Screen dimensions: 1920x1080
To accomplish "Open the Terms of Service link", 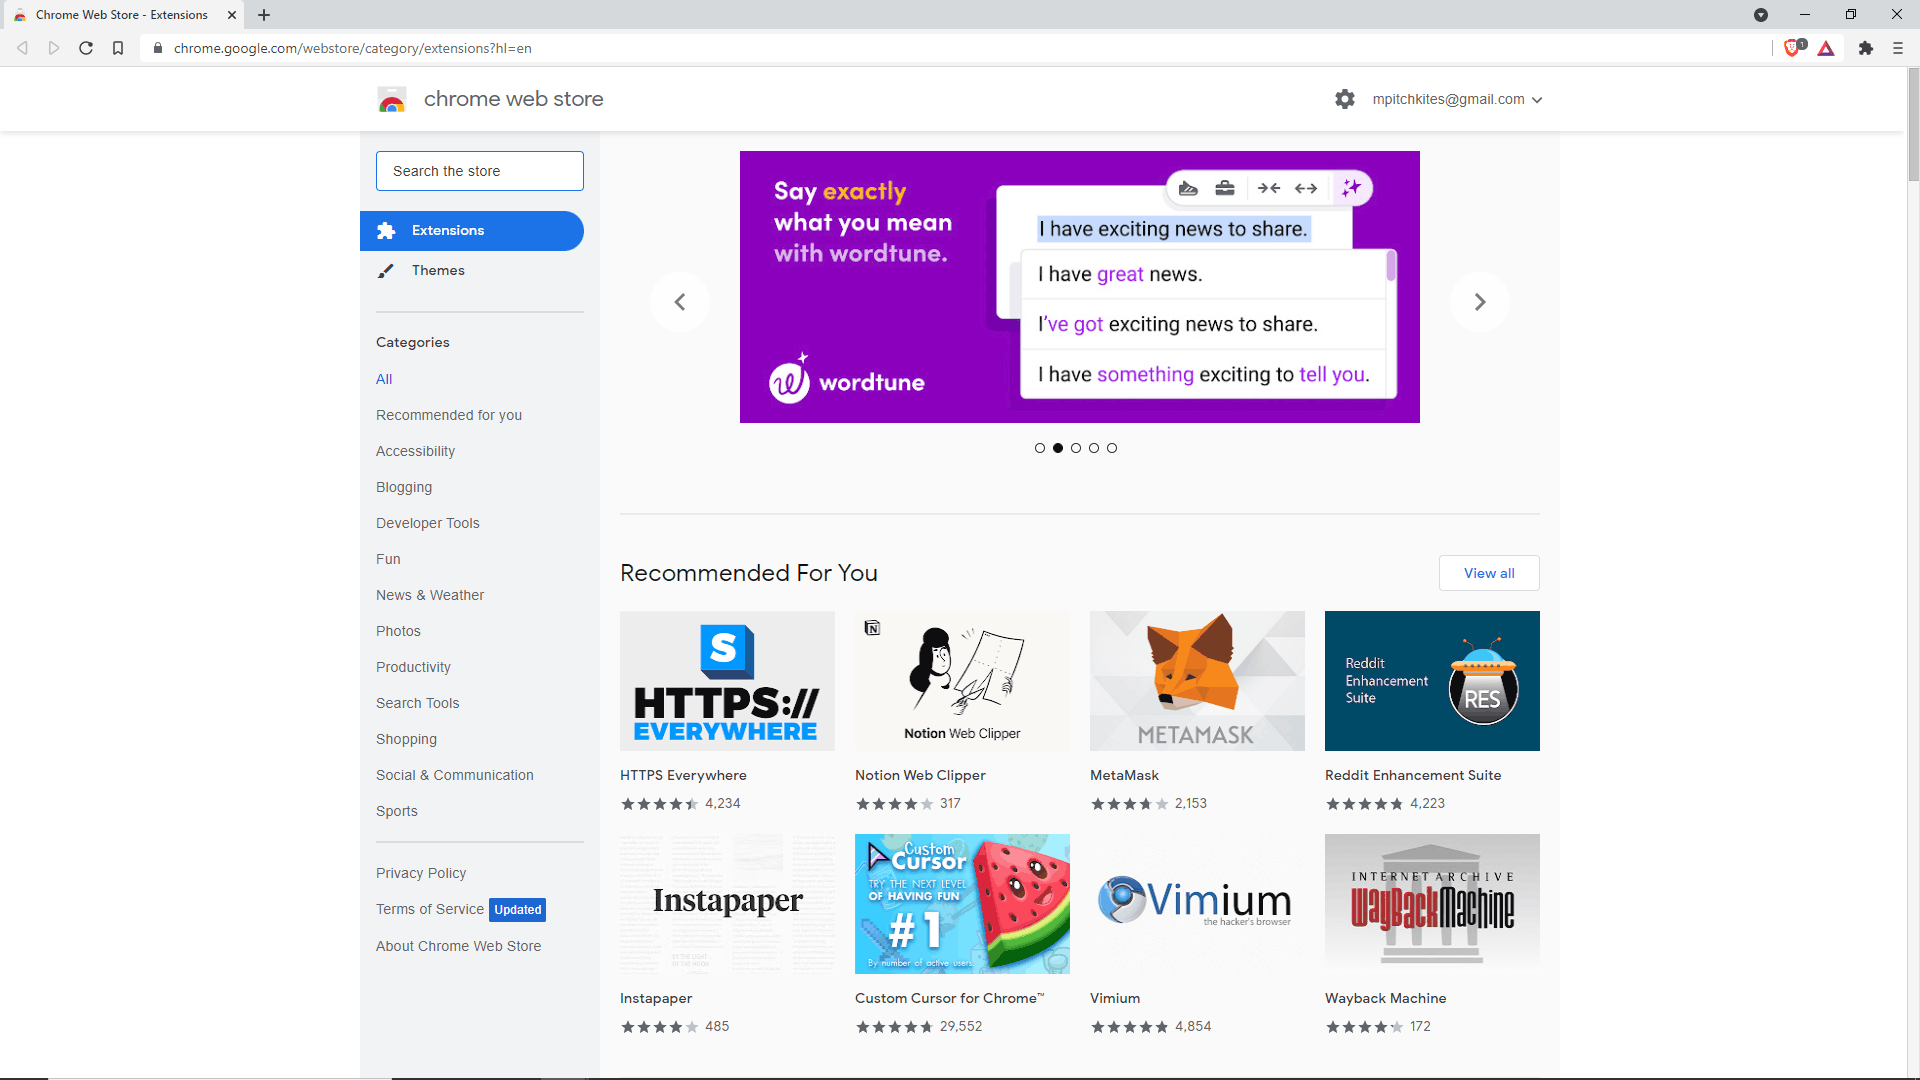I will [x=430, y=909].
